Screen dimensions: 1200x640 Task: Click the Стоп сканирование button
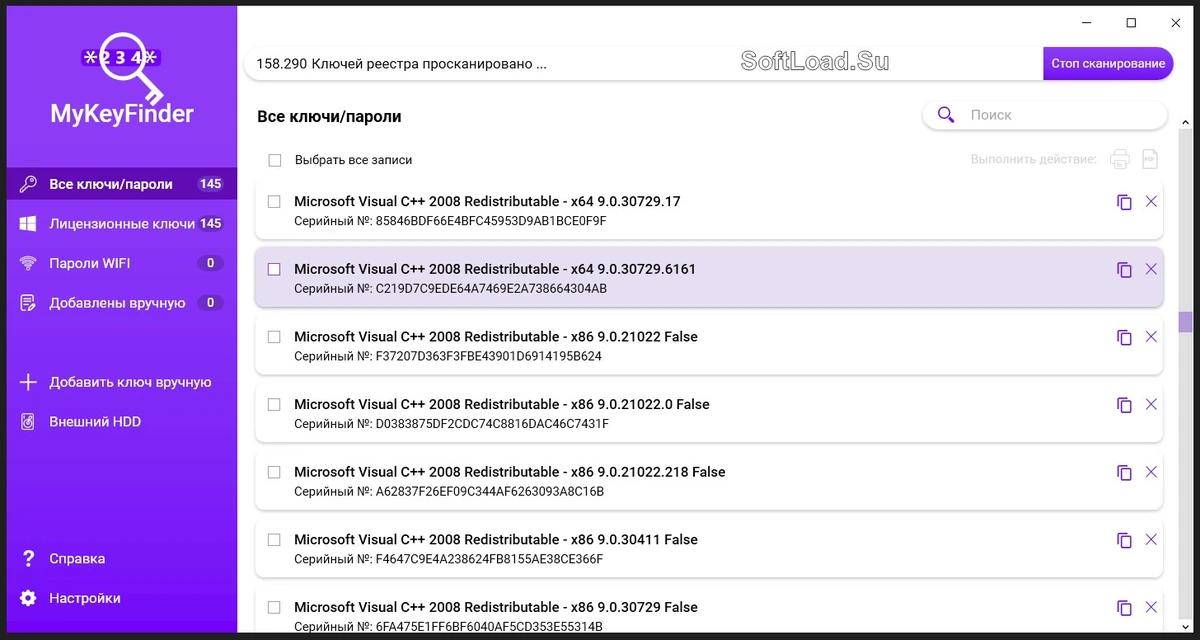1108,64
